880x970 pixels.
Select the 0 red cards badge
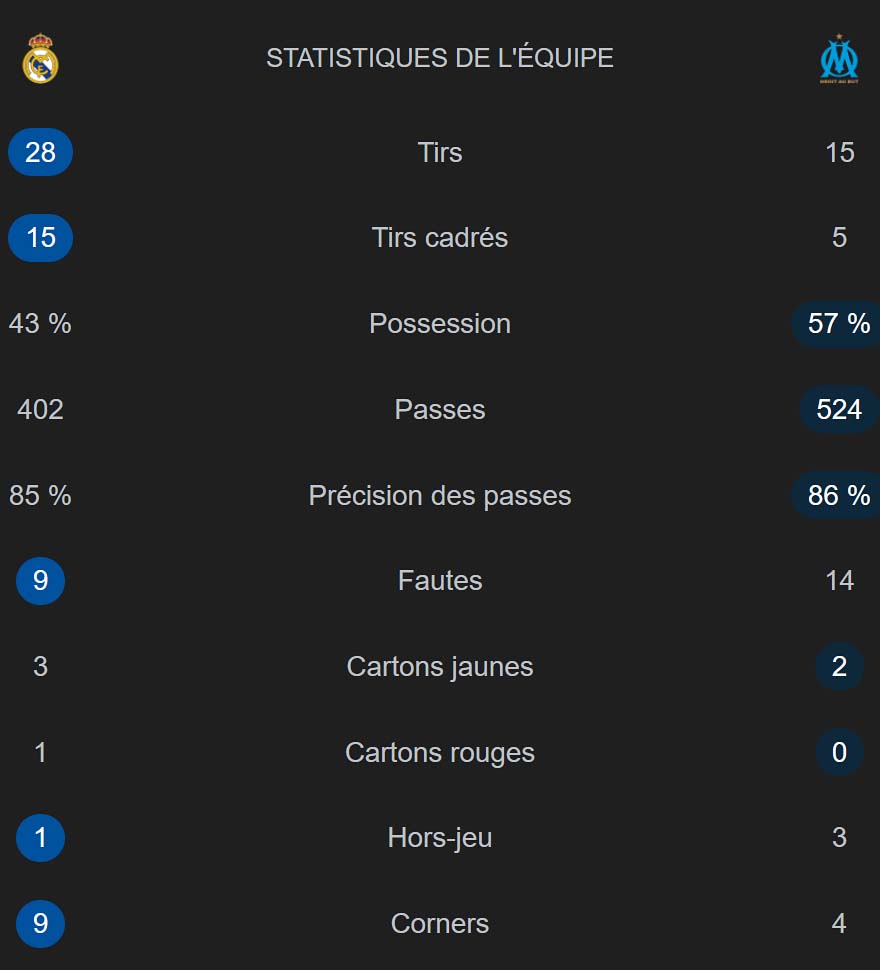(839, 752)
